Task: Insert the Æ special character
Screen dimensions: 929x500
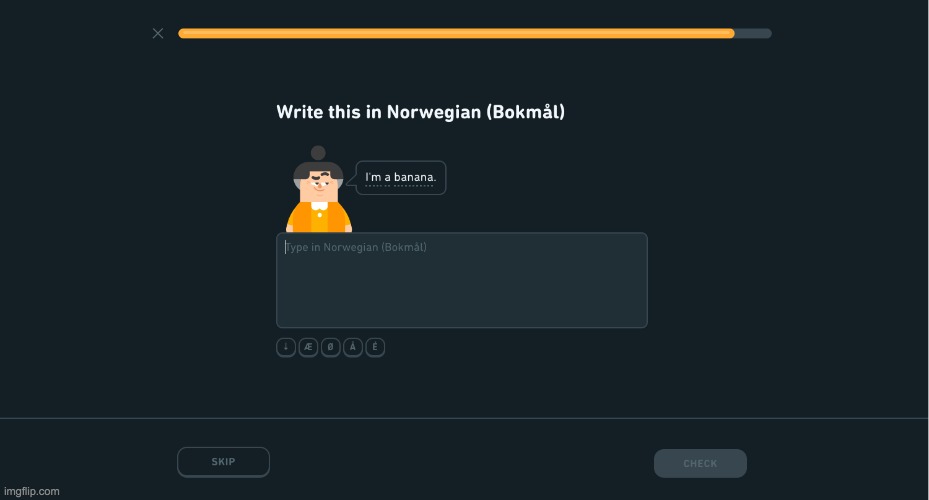Action: (x=308, y=347)
